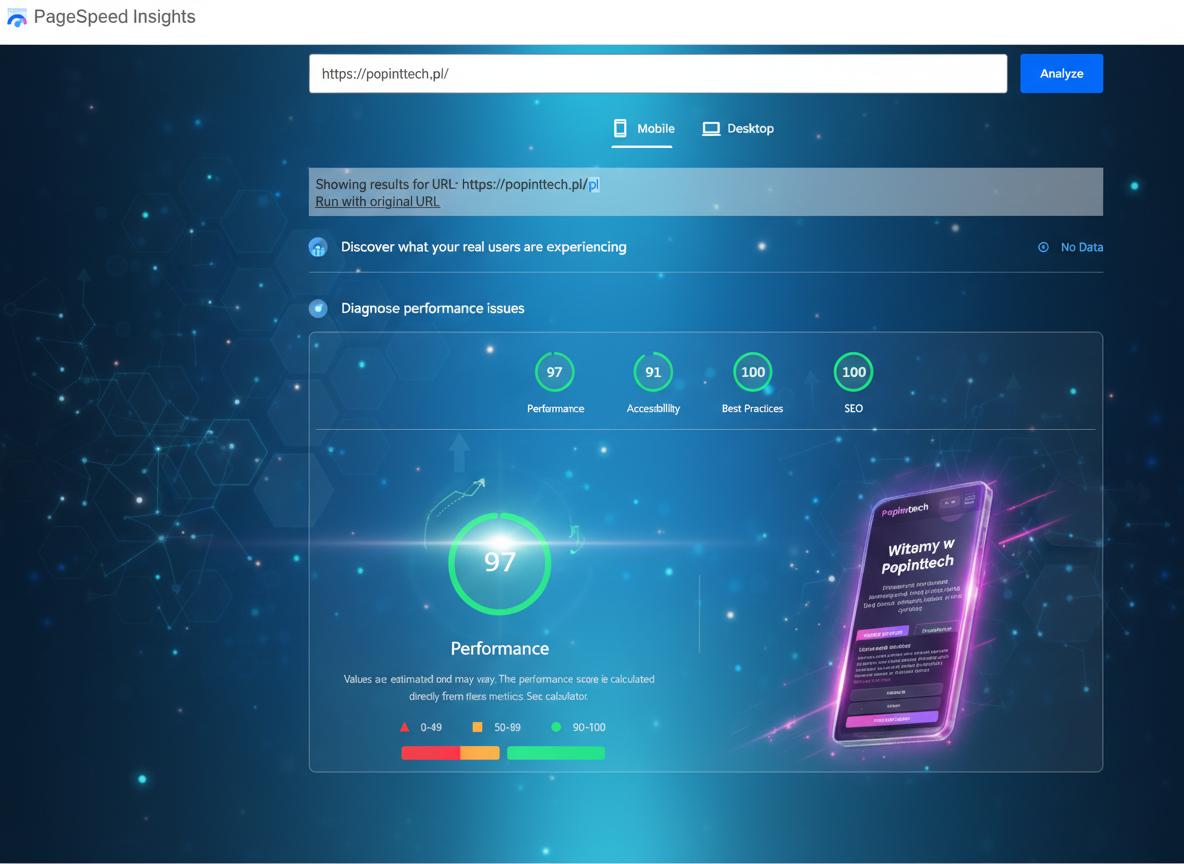Viewport: 1184px width, 864px height.
Task: Click the Popinttech phone screenshot thumbnail
Action: coord(912,613)
